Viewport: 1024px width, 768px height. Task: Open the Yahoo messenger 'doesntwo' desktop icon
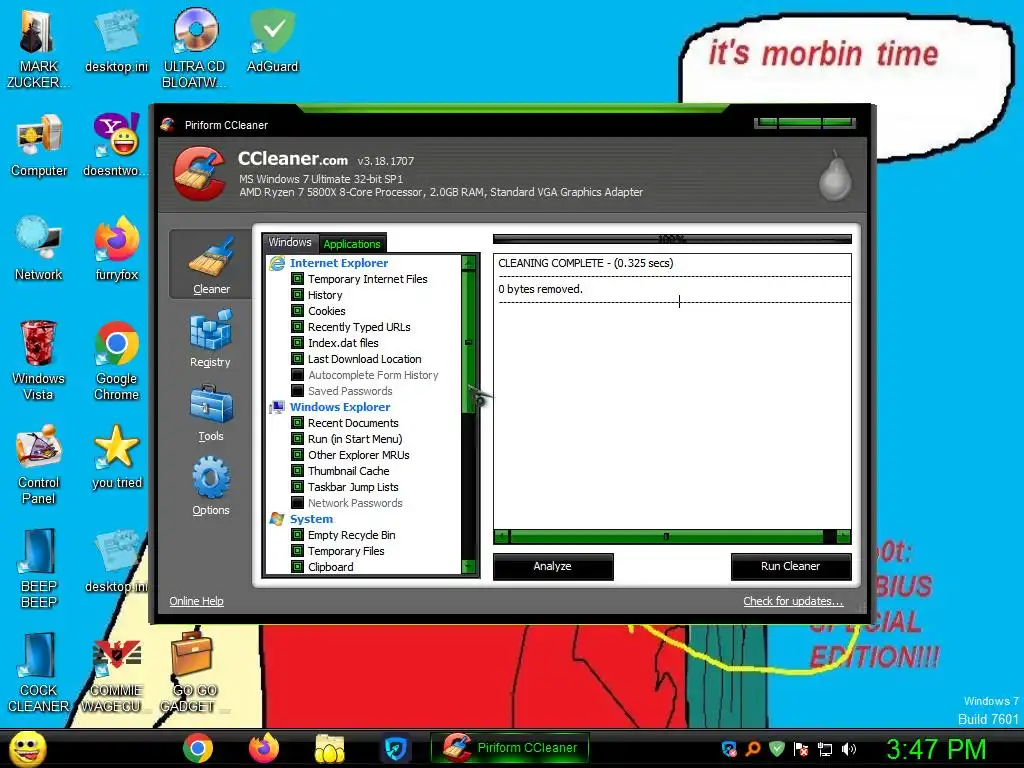pyautogui.click(x=116, y=145)
